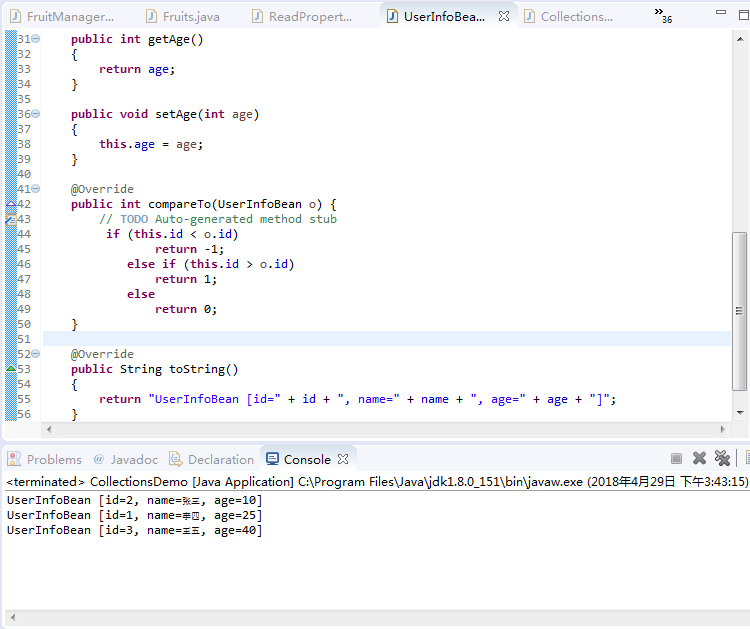
Task: Collapse the compareTo method at line 41
Action: coord(36,189)
